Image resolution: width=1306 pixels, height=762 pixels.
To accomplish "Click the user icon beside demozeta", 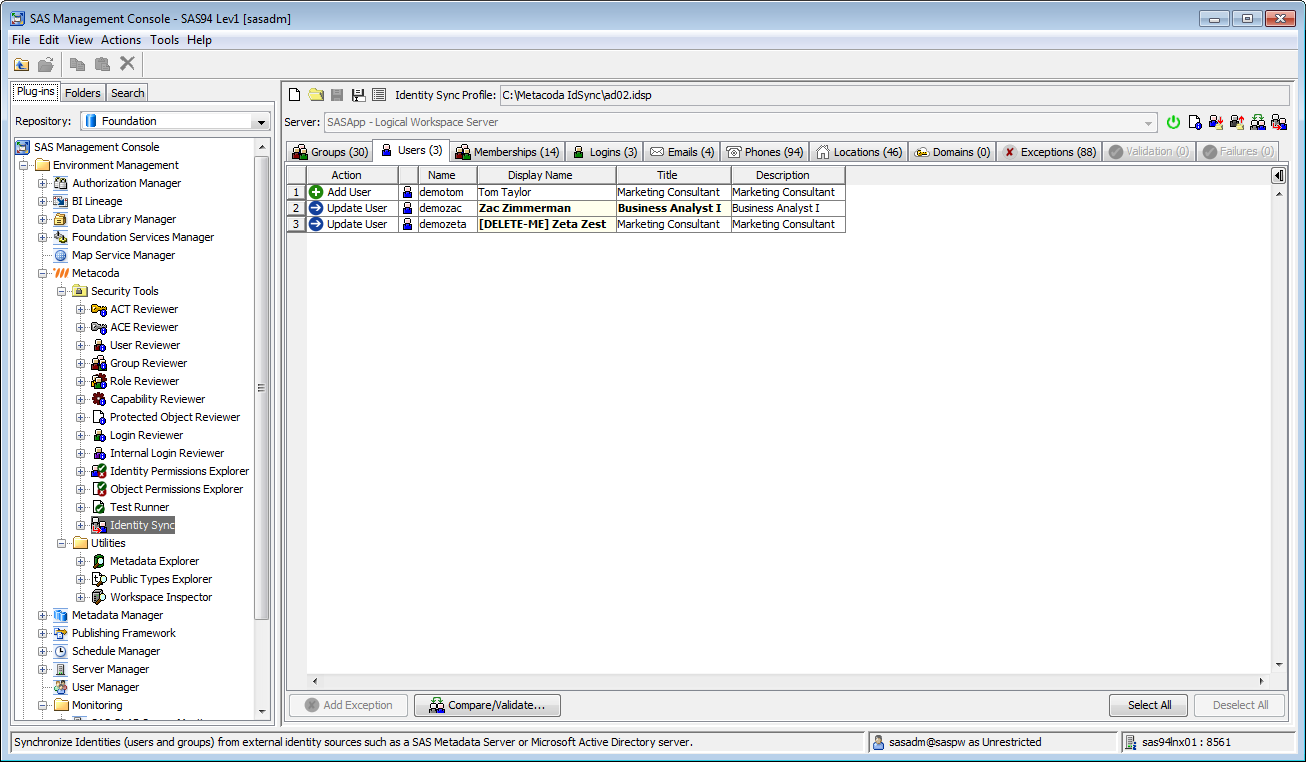I will click(407, 224).
